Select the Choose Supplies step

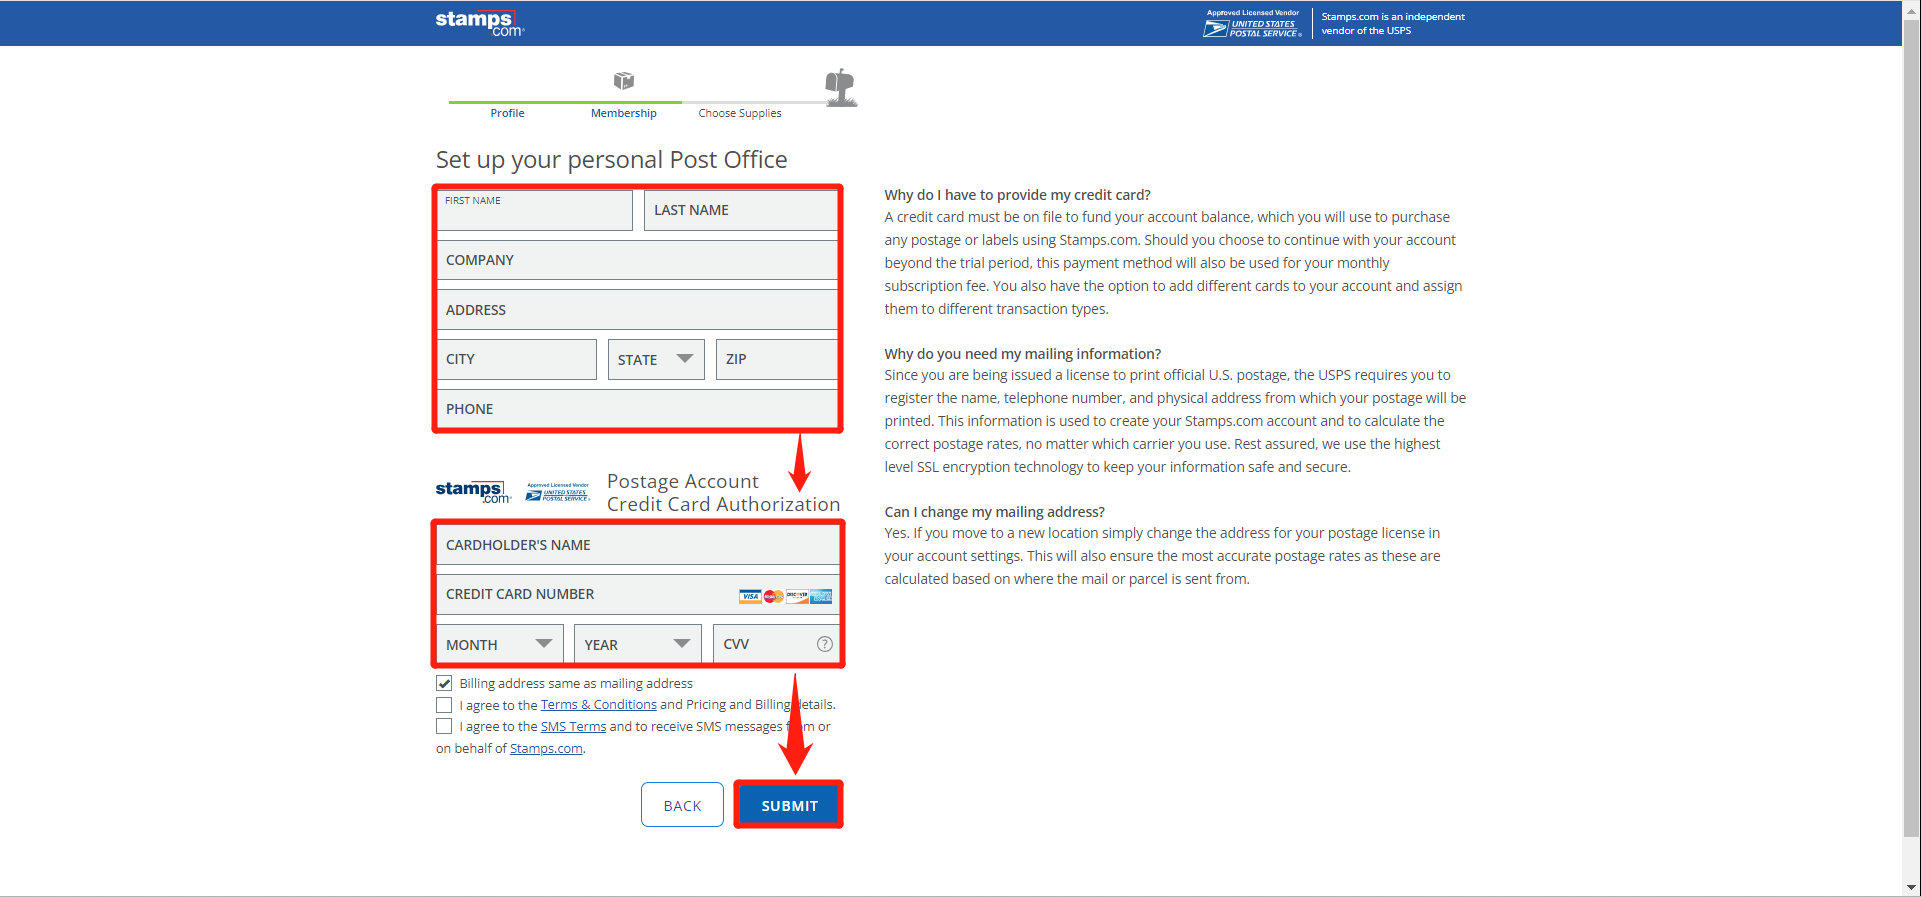coord(739,113)
